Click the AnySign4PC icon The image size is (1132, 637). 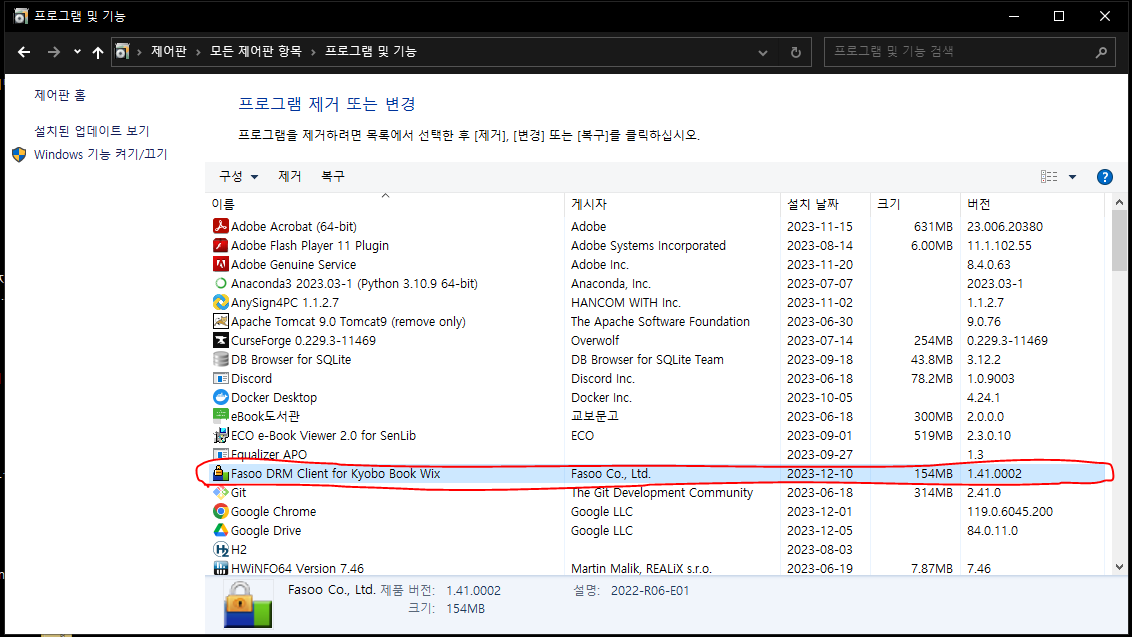[221, 303]
